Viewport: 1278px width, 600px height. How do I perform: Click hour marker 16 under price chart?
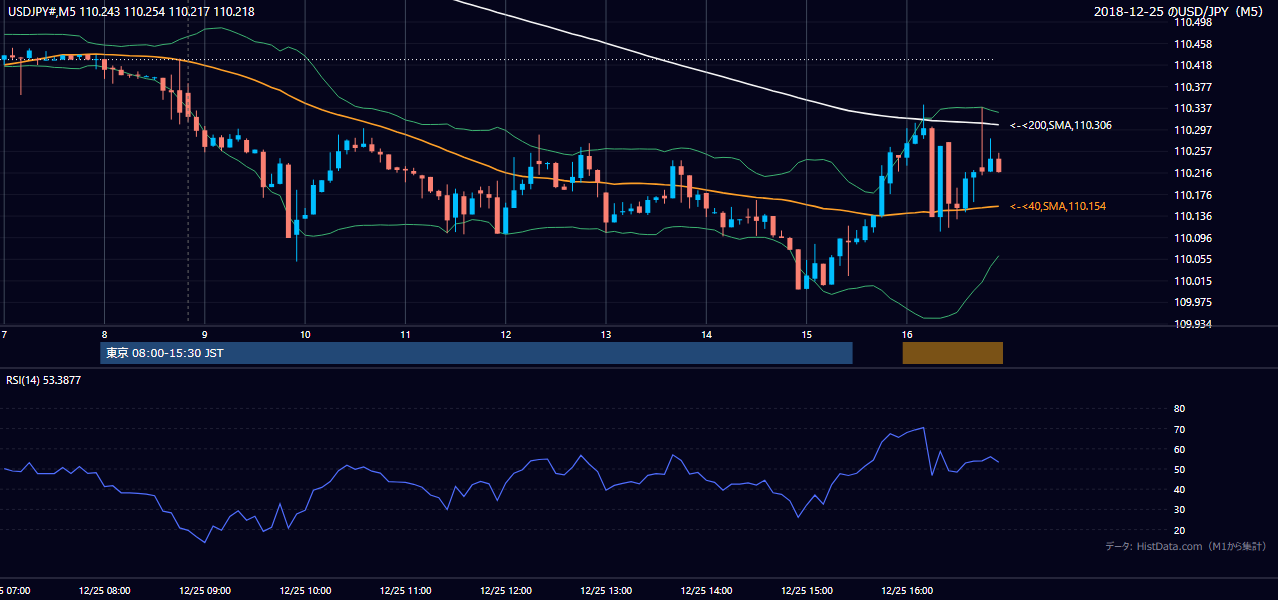[x=906, y=334]
